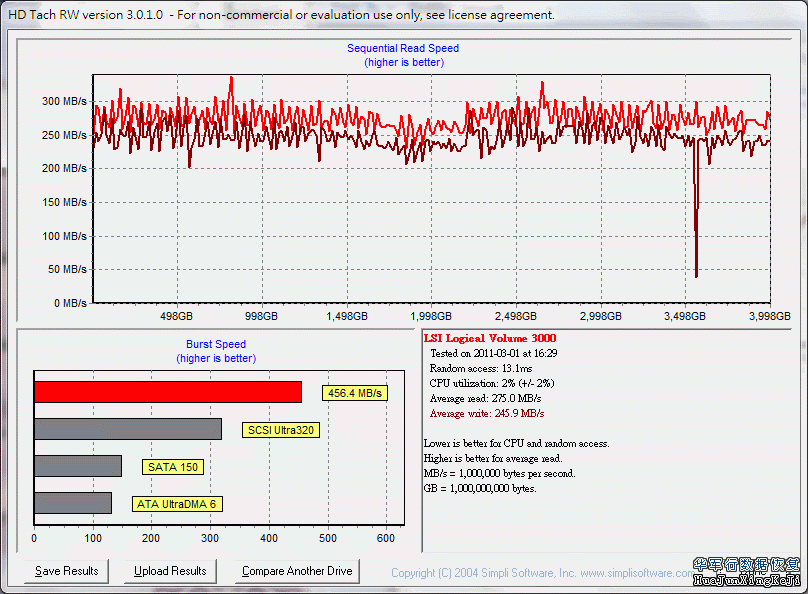Select the red burst speed bar
This screenshot has height=594, width=808.
[167, 392]
